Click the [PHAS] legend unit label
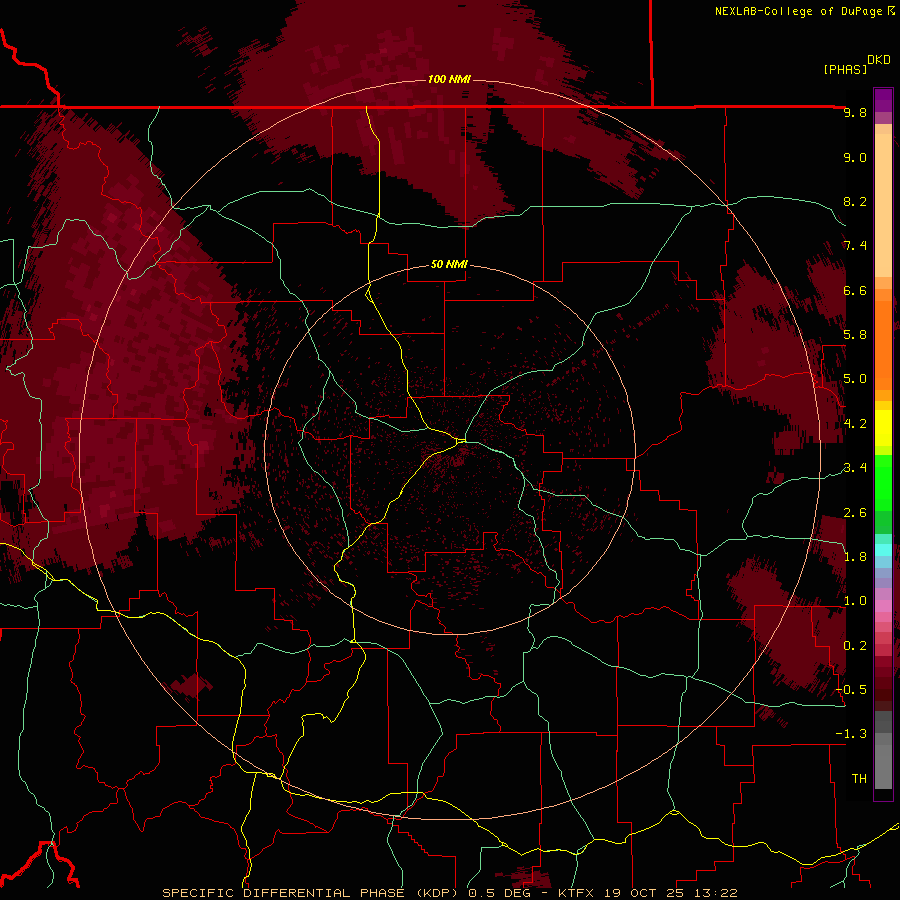The width and height of the screenshot is (900, 900). point(845,69)
